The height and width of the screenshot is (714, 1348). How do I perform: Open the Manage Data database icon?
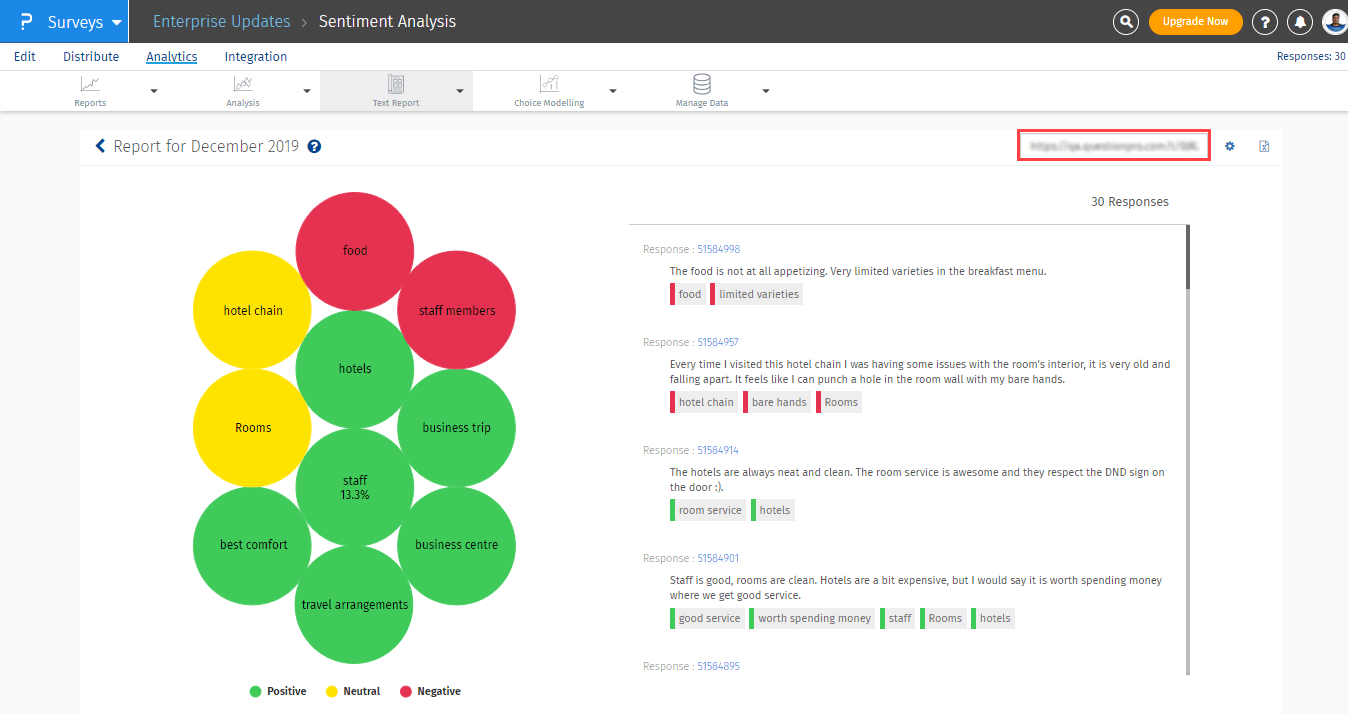[x=702, y=84]
